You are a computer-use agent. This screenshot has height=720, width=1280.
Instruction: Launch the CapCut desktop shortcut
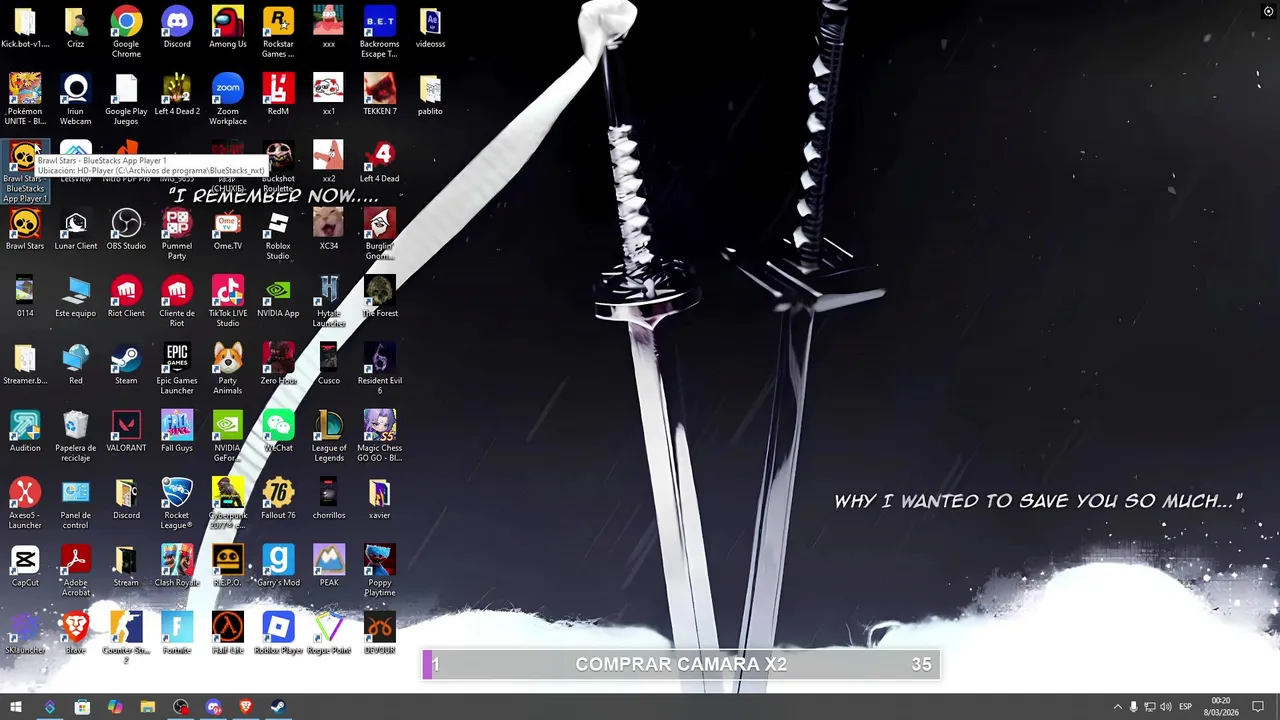(x=25, y=564)
